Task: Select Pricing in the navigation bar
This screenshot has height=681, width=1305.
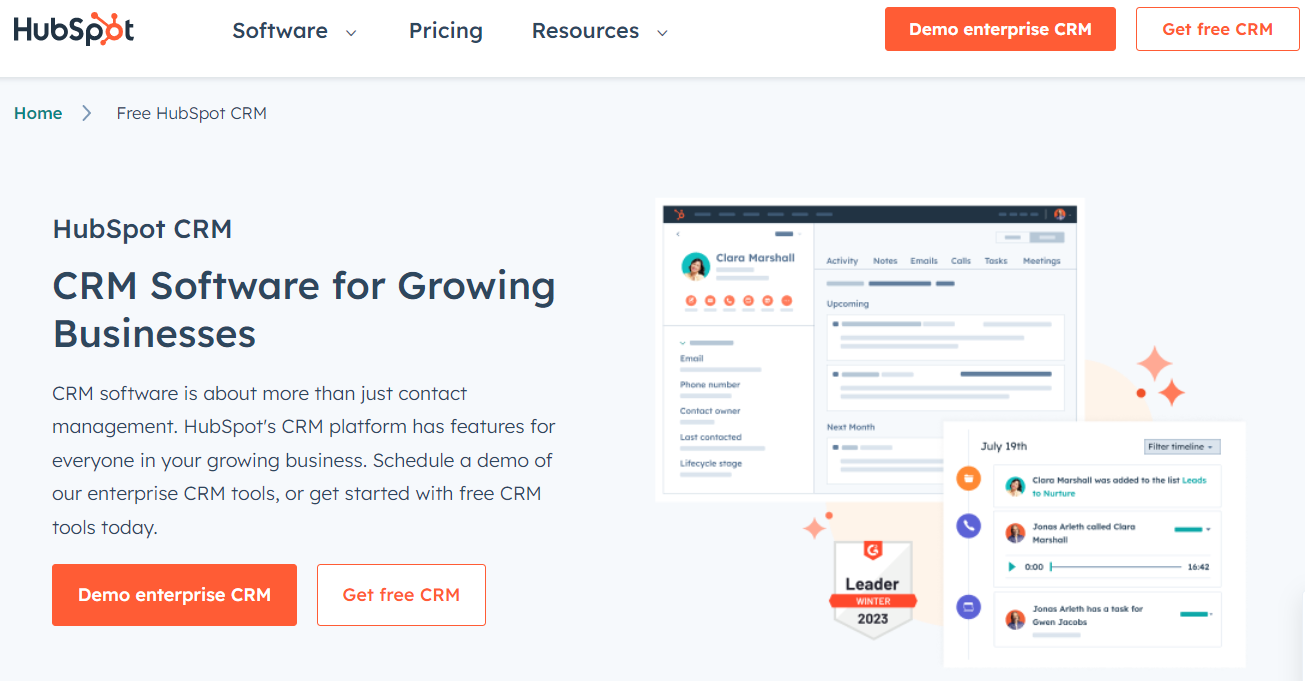Action: coord(445,31)
